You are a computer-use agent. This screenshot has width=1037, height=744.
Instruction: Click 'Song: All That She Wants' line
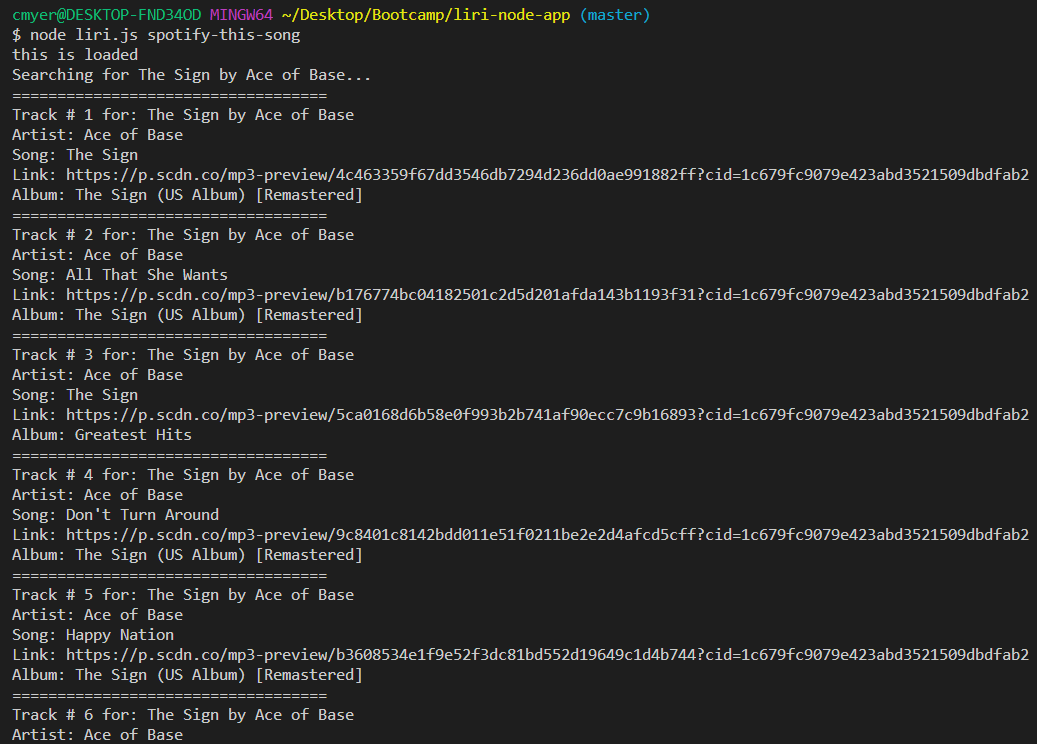(120, 275)
